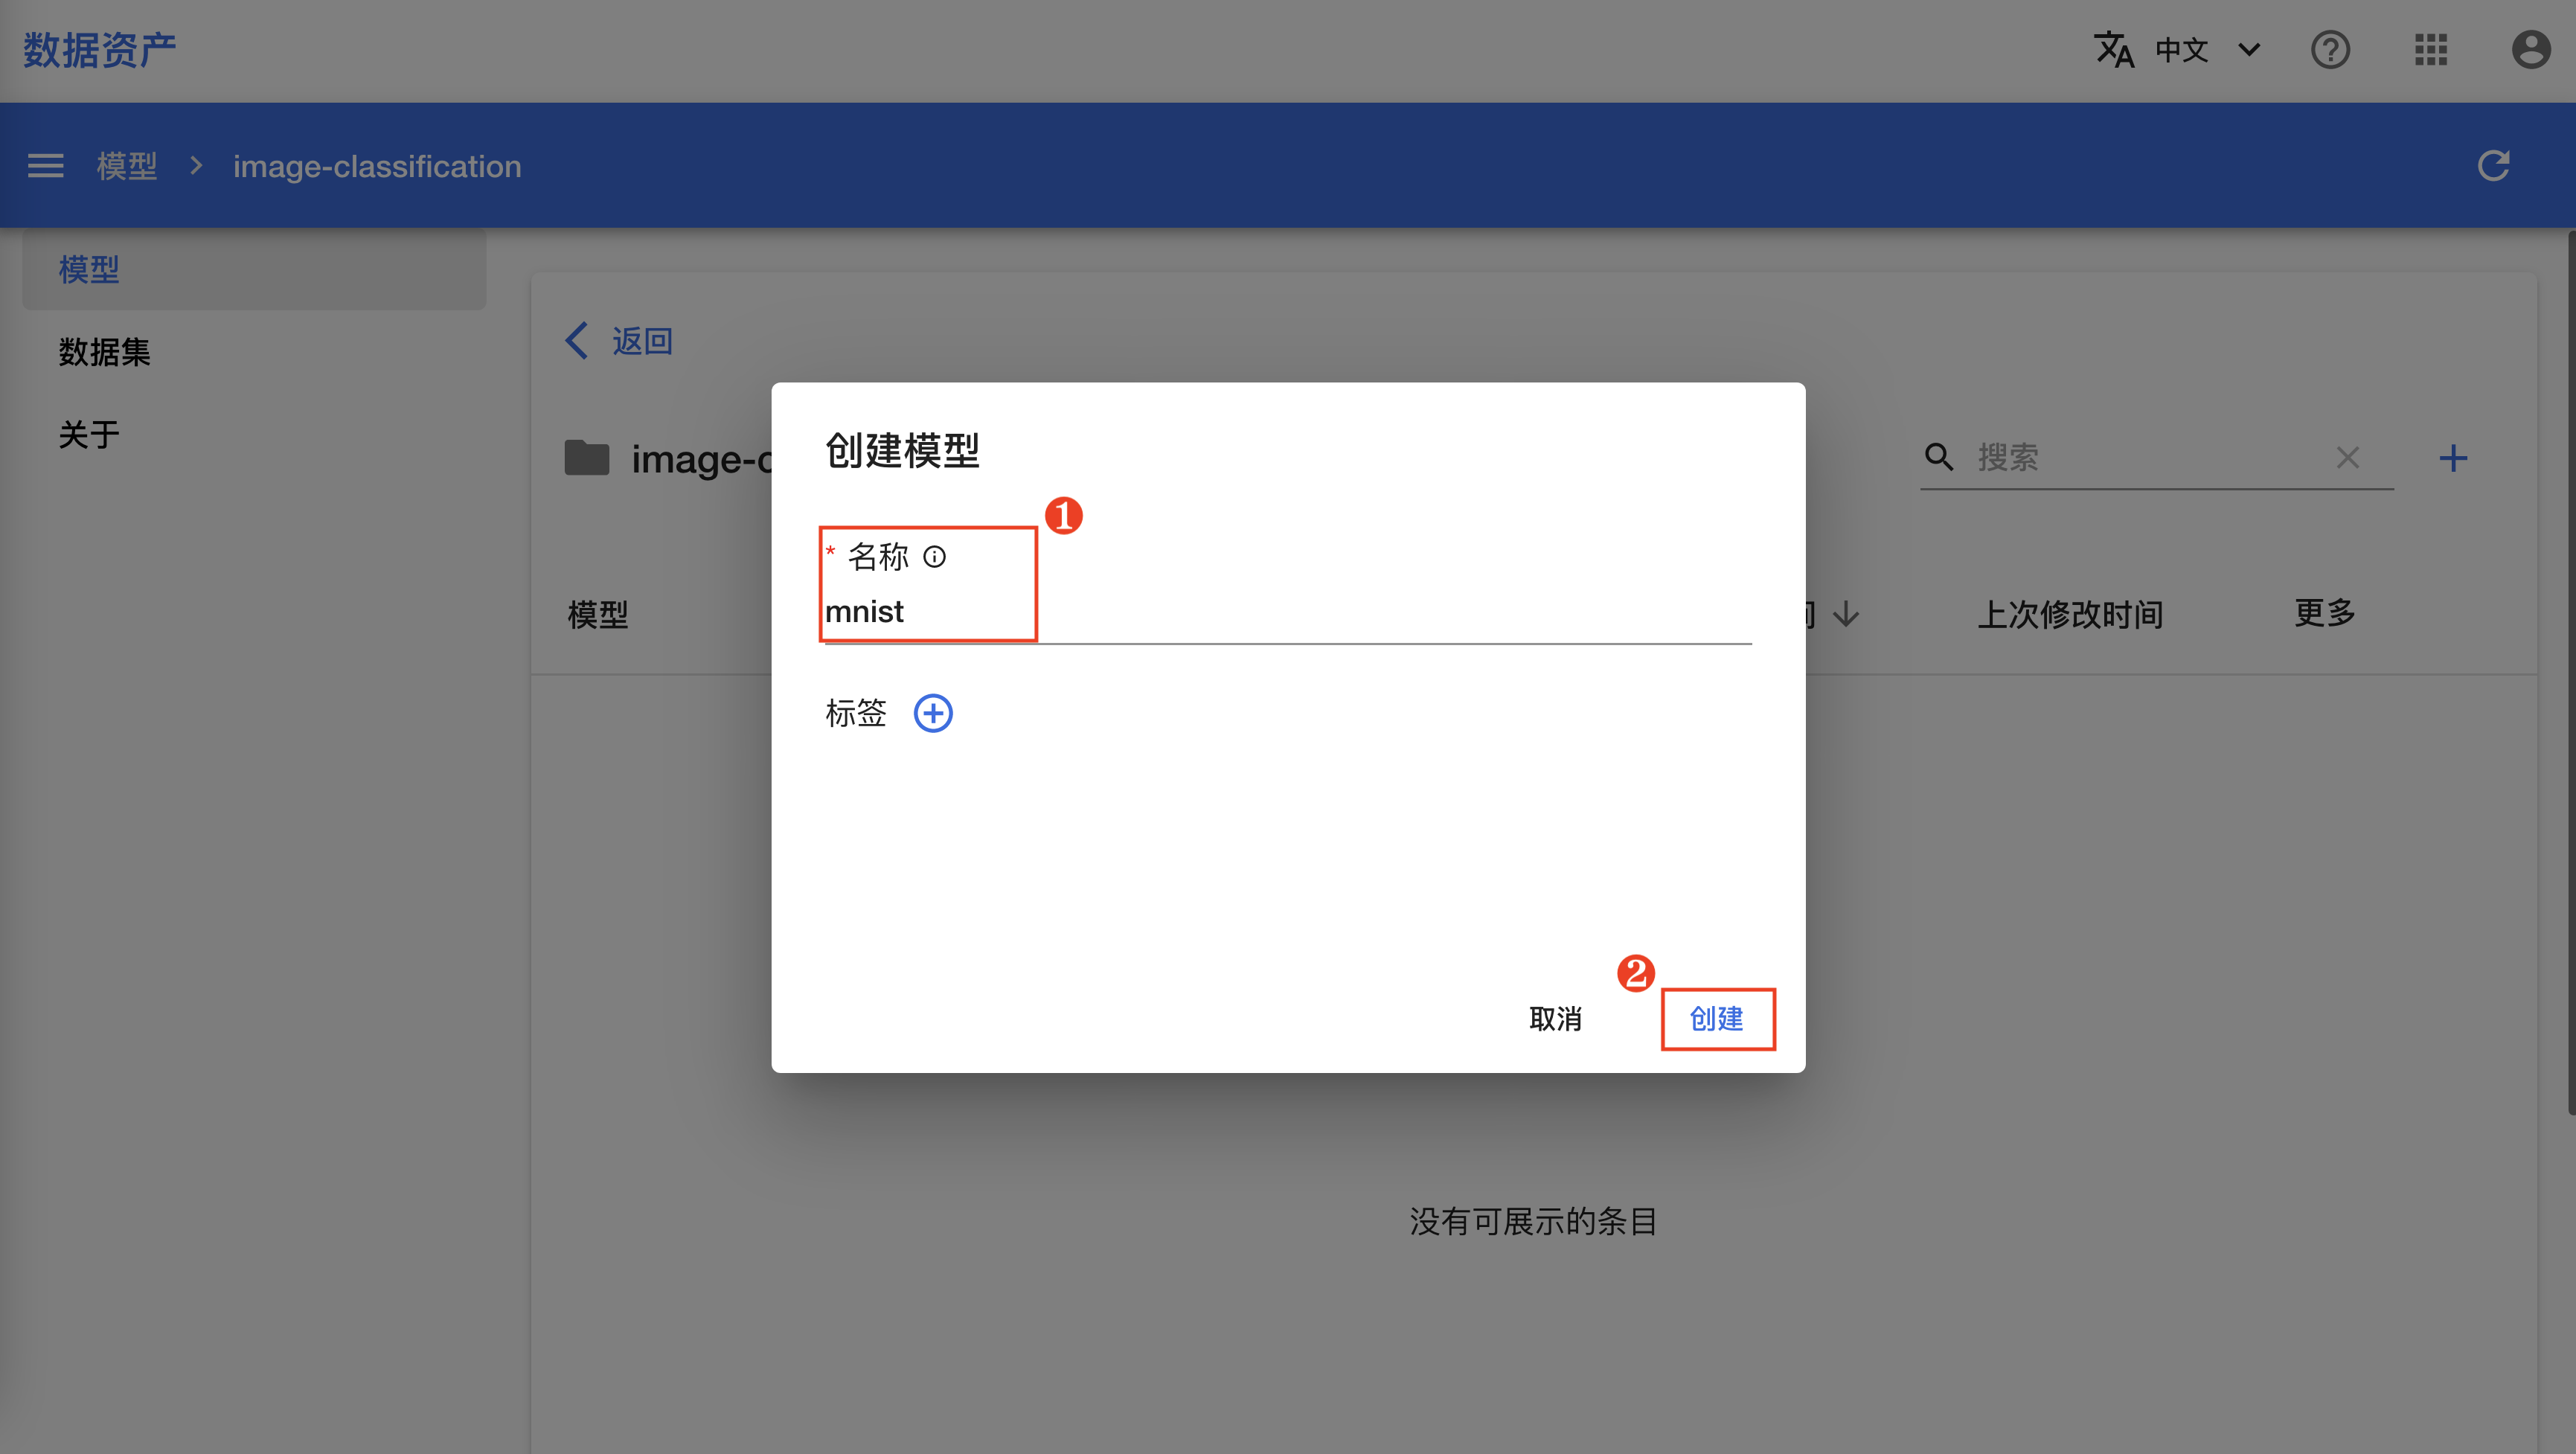Open the help question-mark icon
The image size is (2576, 1454).
[2330, 49]
